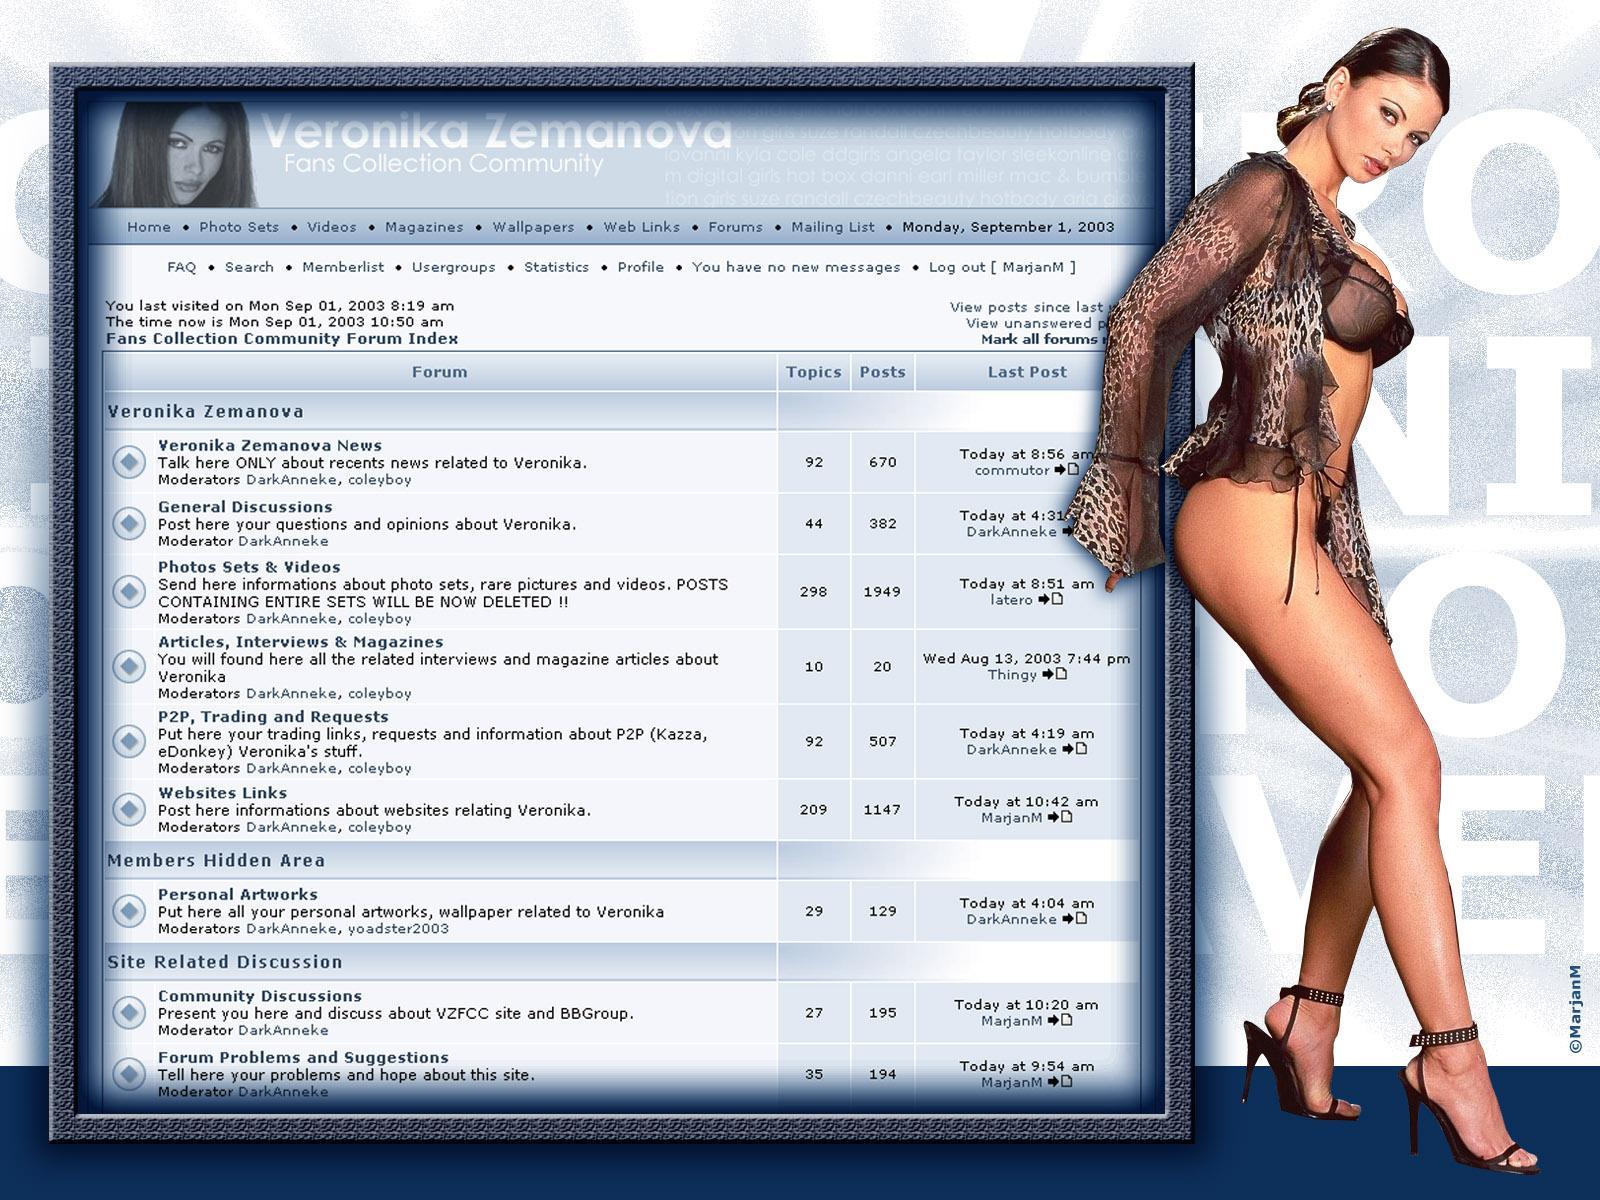Open Articles, Interviews & Magazines forum
Viewport: 1600px width, 1200px height.
(x=300, y=642)
